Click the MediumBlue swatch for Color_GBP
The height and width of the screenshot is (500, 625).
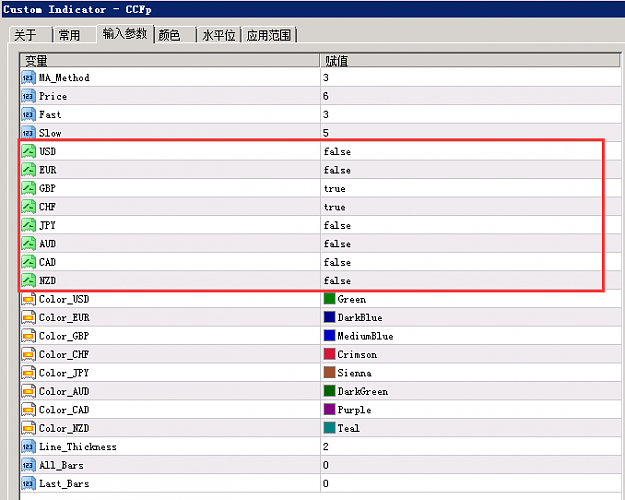pyautogui.click(x=329, y=336)
